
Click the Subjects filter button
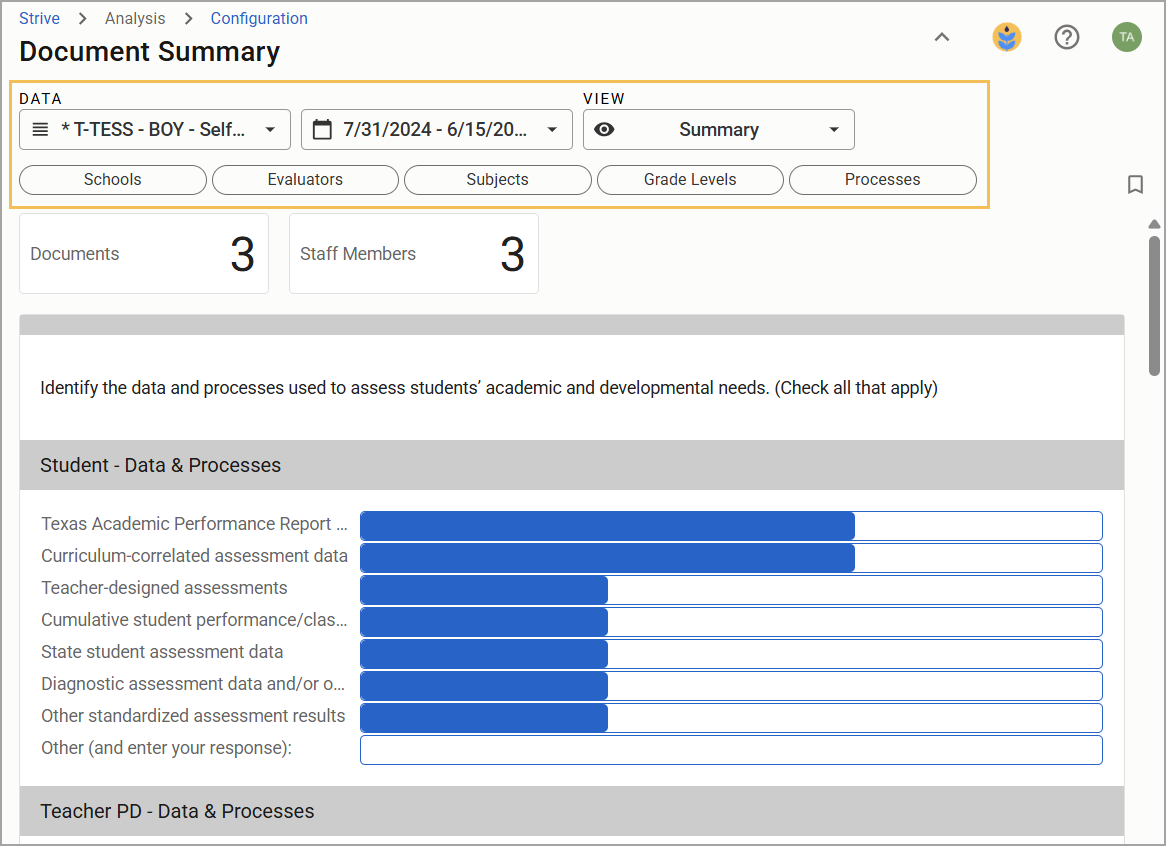pos(497,180)
